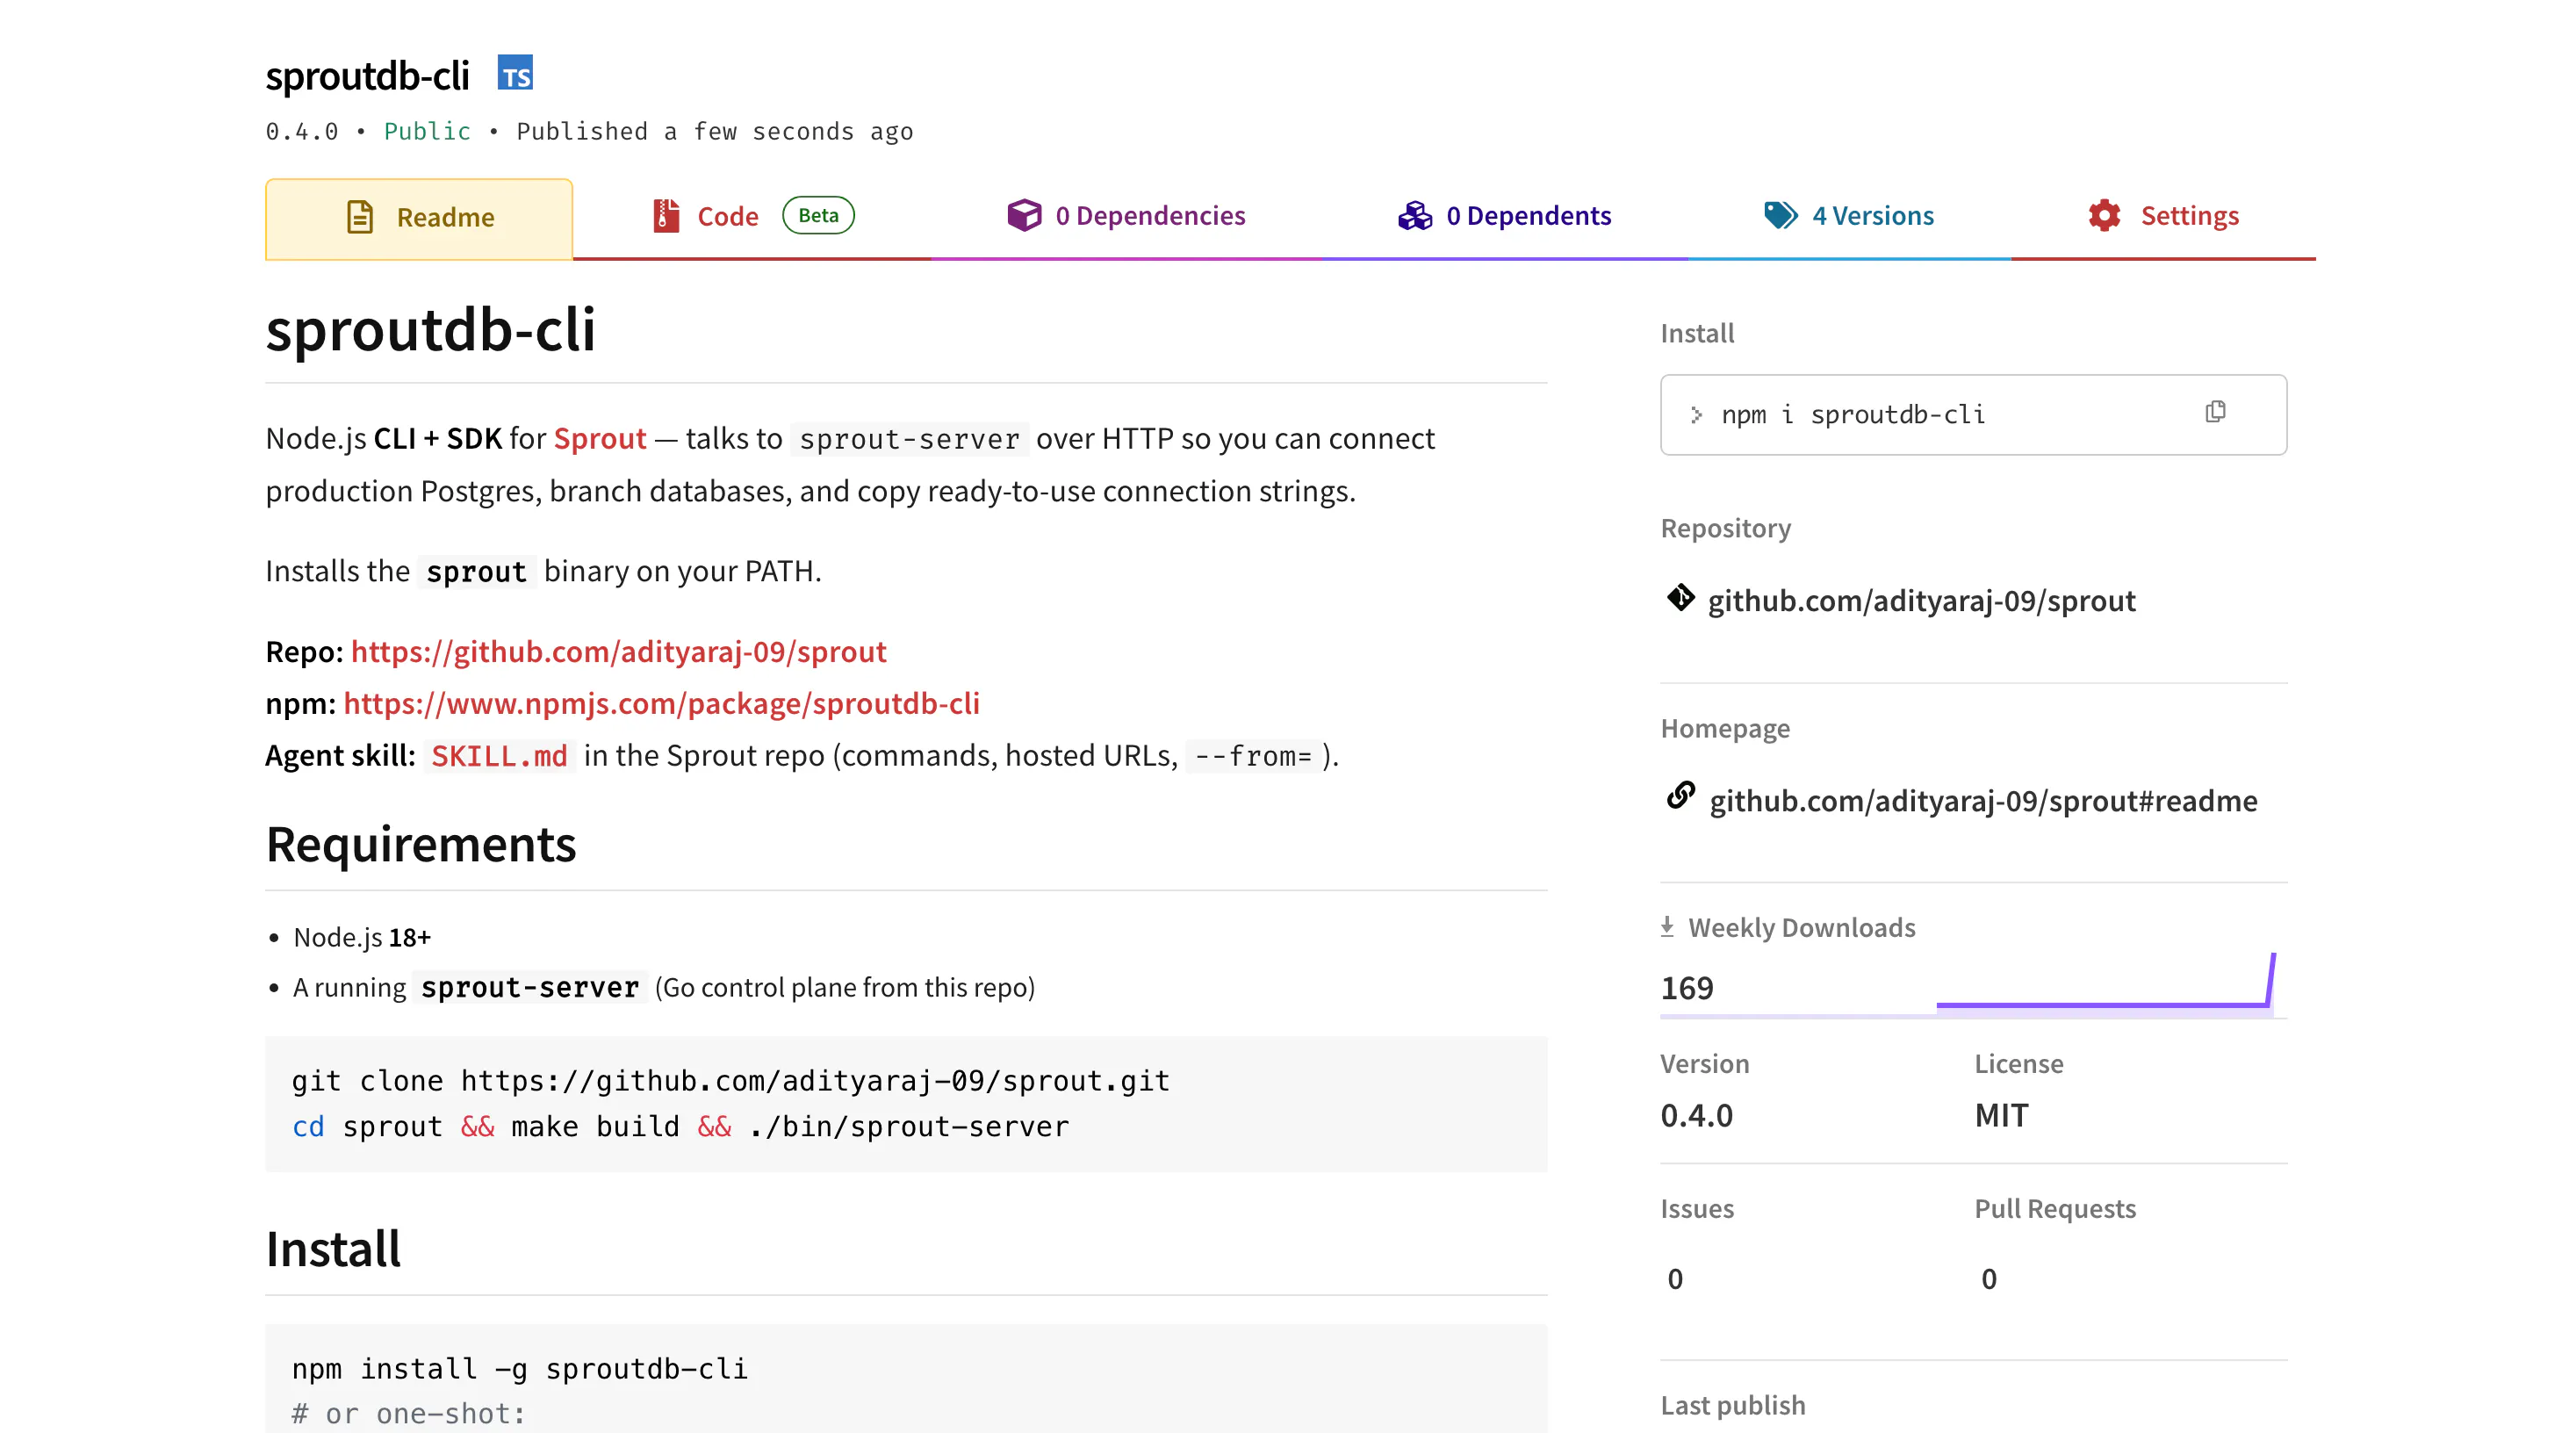2576x1433 pixels.
Task: Click the Code zip-file icon
Action: pos(666,216)
